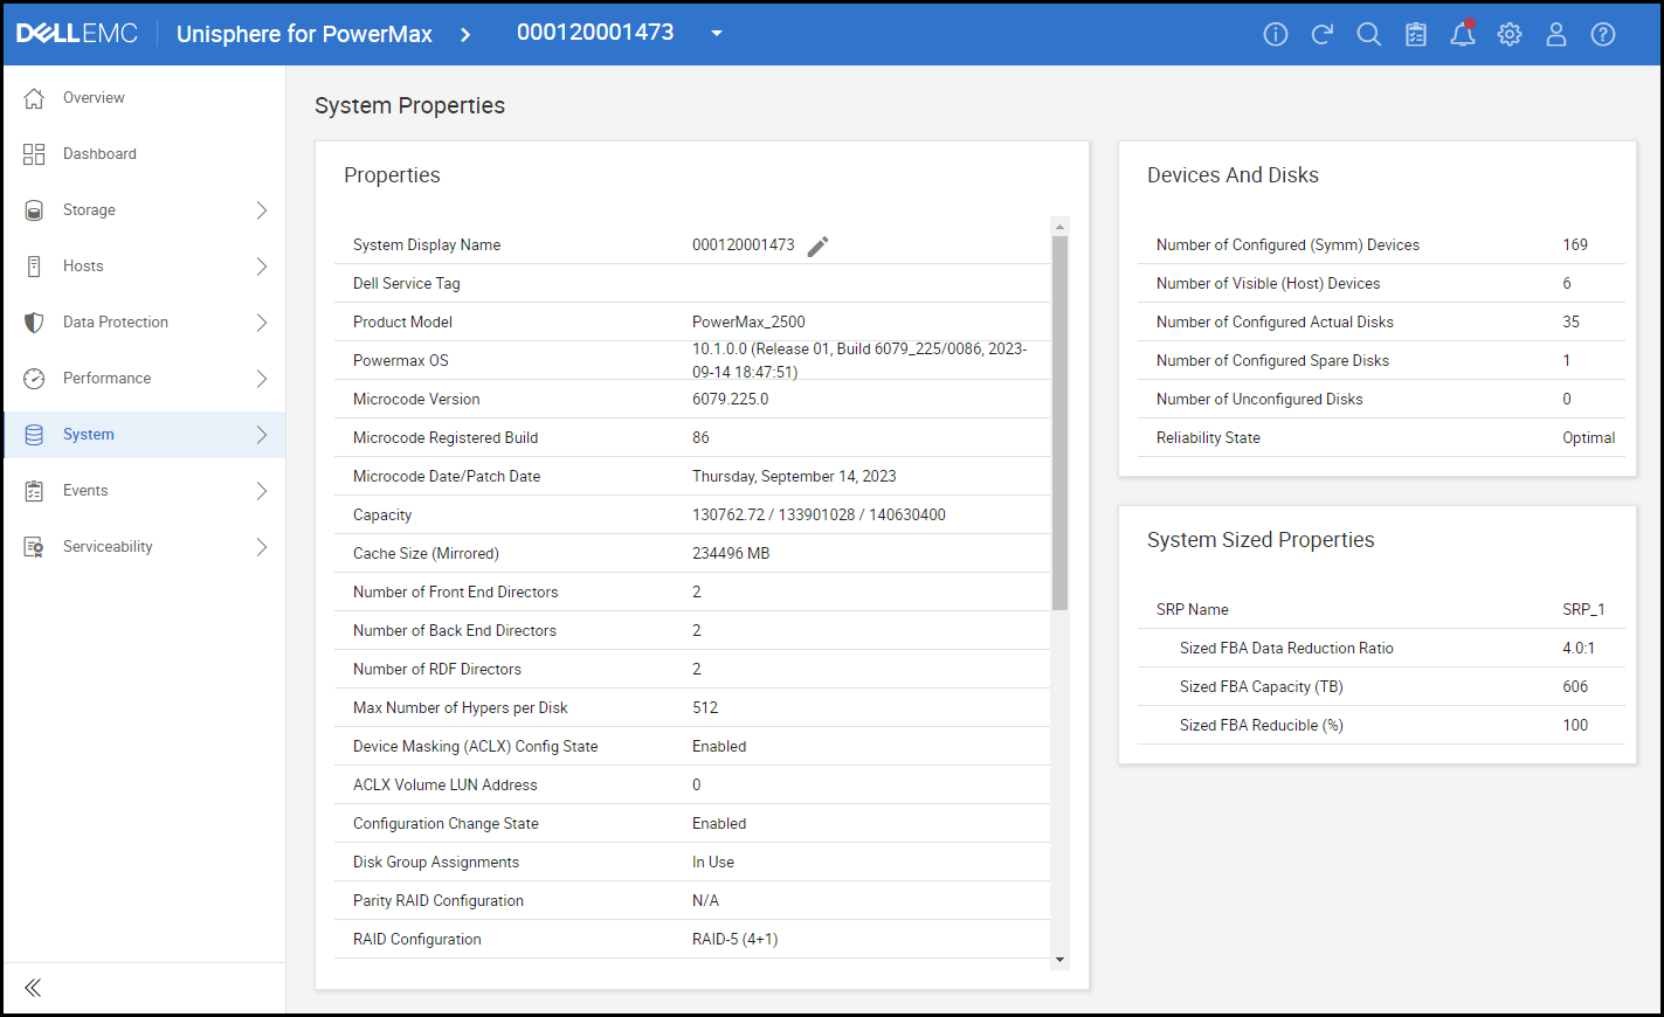Click the Sized FBA Capacity value 606

click(x=1575, y=686)
